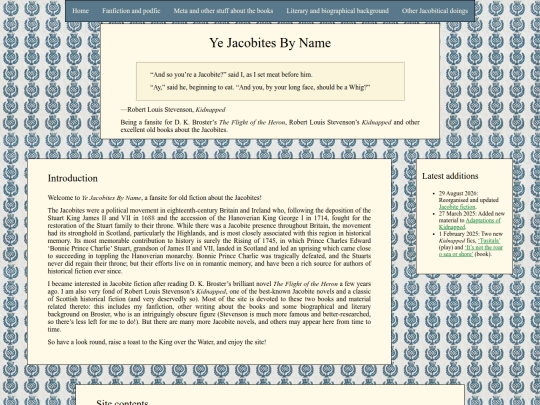540x405 pixels.
Task: Click the "Welcome to Ye Jacobites By Name" sentence
Action: pyautogui.click(x=154, y=198)
